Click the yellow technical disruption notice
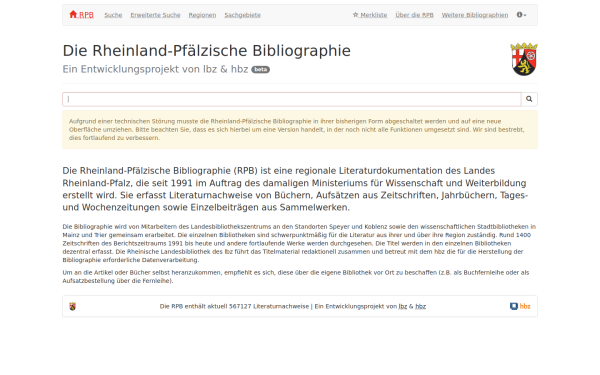600x375 pixels. click(300, 129)
